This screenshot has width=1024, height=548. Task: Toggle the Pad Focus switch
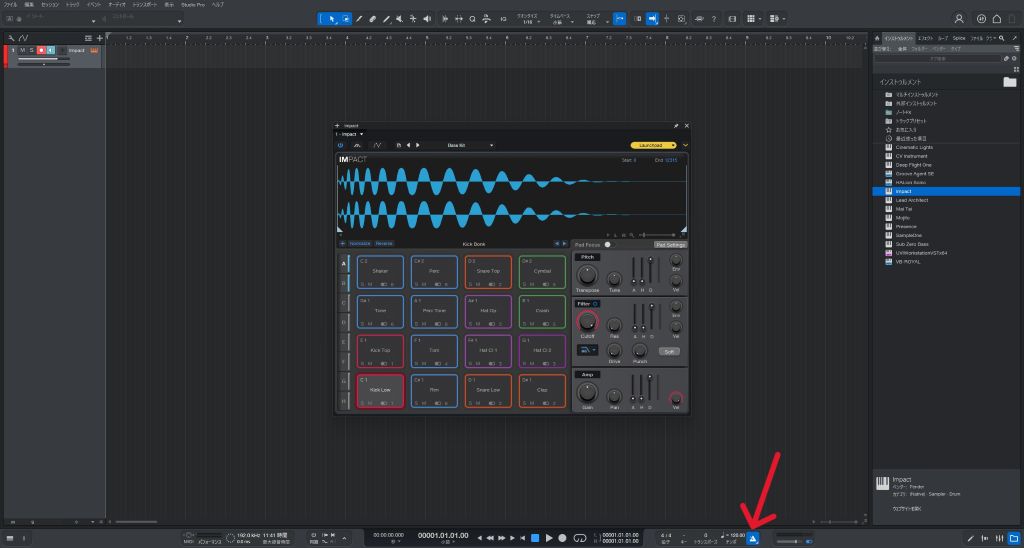tap(609, 244)
